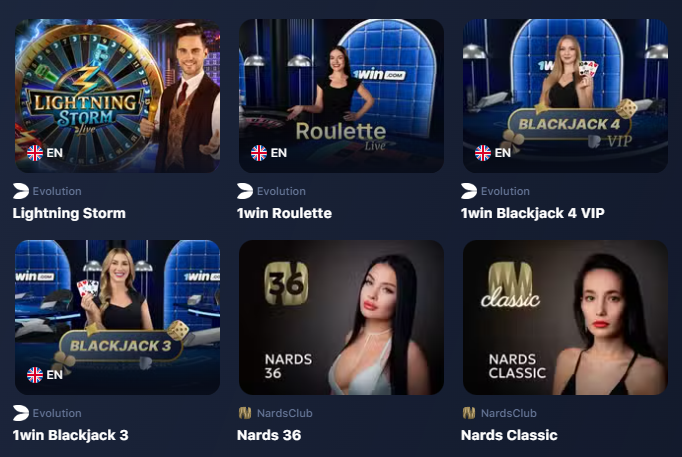Click UK flag icon on Lightning Storm card

tap(35, 153)
